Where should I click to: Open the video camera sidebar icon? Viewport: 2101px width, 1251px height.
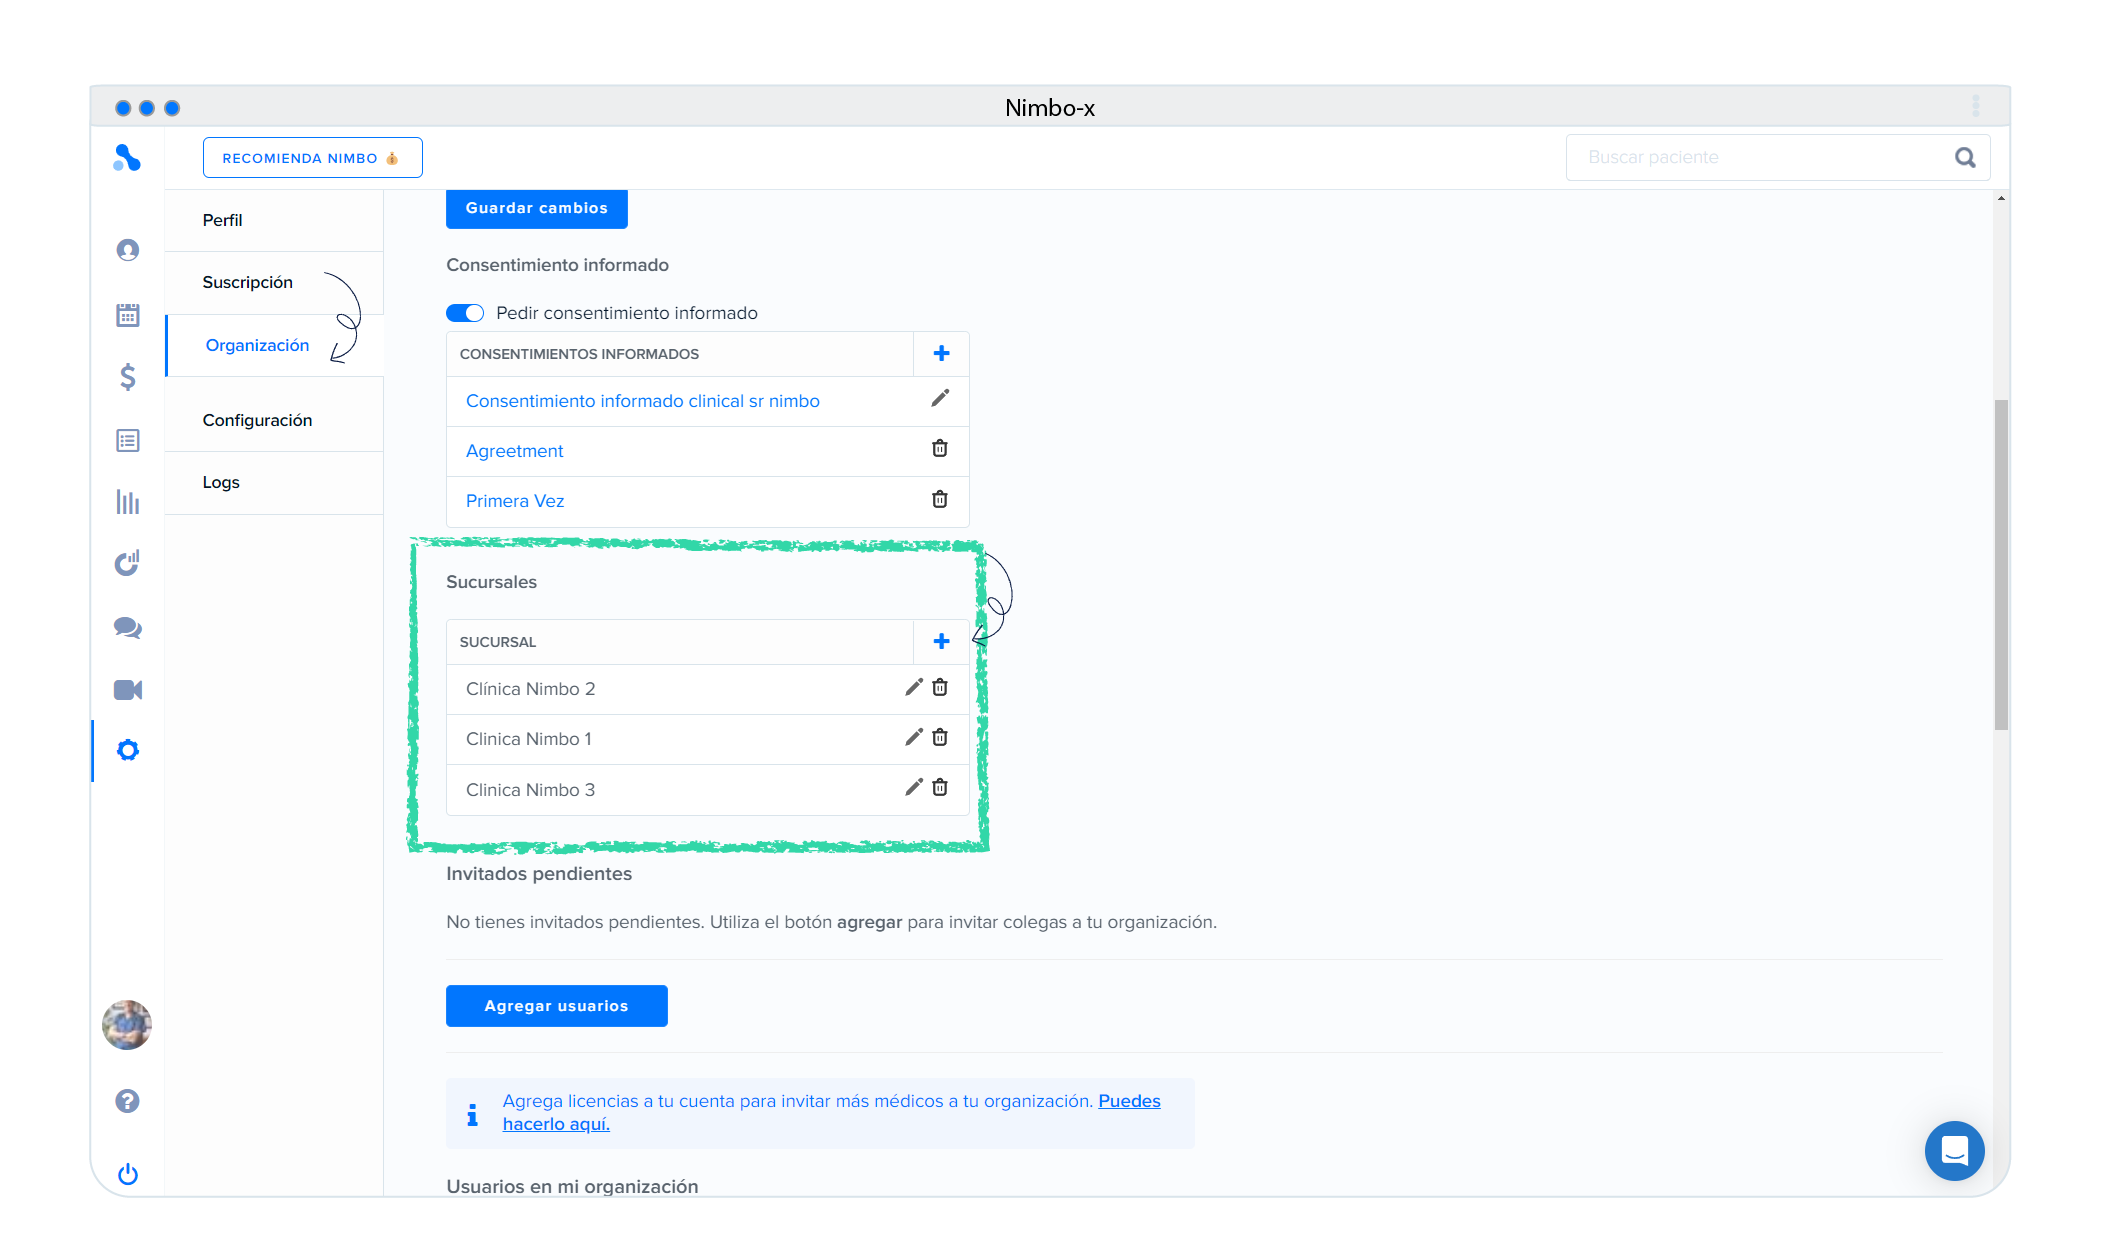point(127,690)
